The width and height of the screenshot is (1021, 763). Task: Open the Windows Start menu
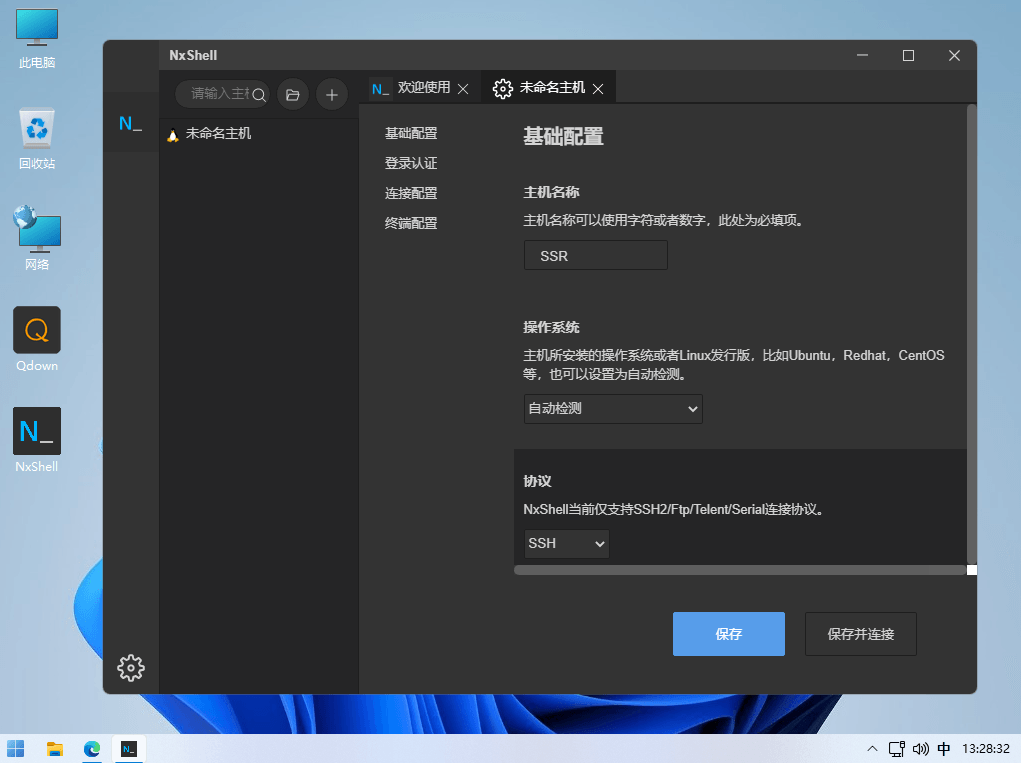click(16, 749)
